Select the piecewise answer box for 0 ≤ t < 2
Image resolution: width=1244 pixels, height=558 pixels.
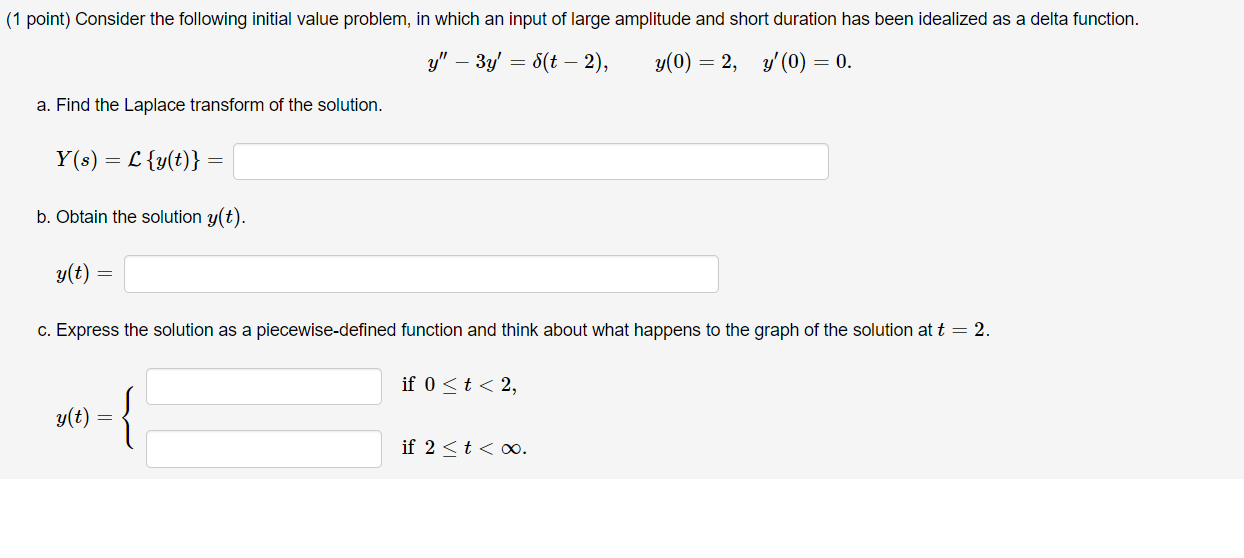[x=264, y=386]
